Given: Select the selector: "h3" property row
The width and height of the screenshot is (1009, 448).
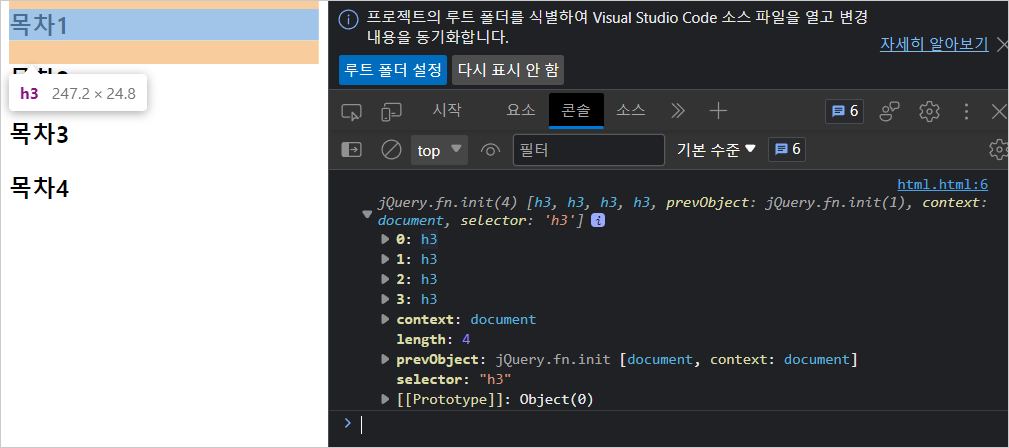Looking at the screenshot, I should point(454,379).
